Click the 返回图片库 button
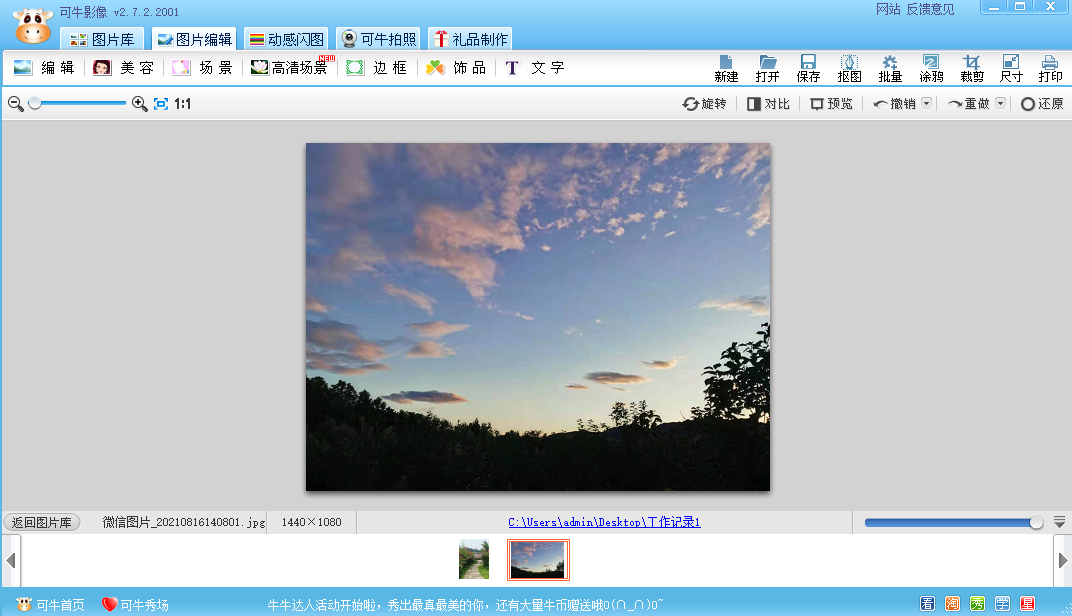1072x616 pixels. [x=41, y=521]
